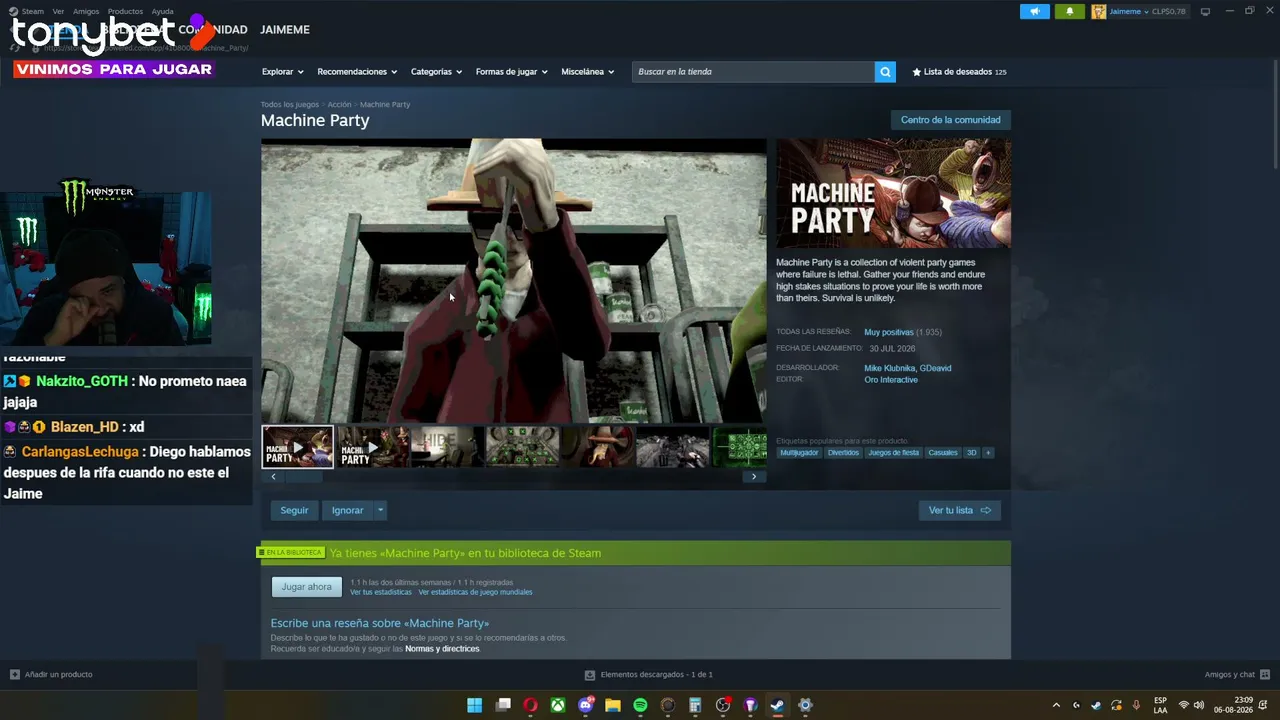Click the Acción breadcrumb link

point(339,105)
